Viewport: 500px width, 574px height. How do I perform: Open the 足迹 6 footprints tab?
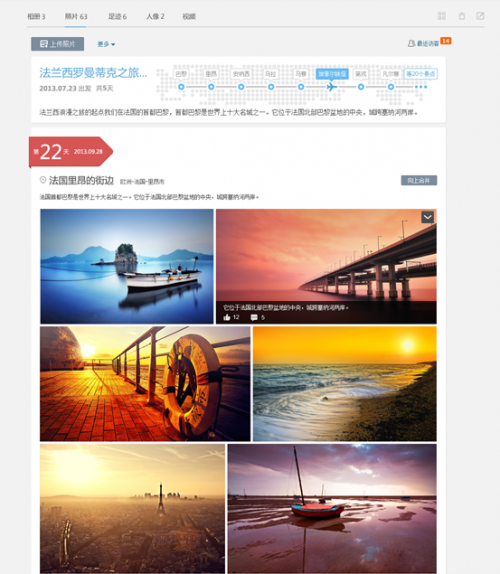[117, 16]
